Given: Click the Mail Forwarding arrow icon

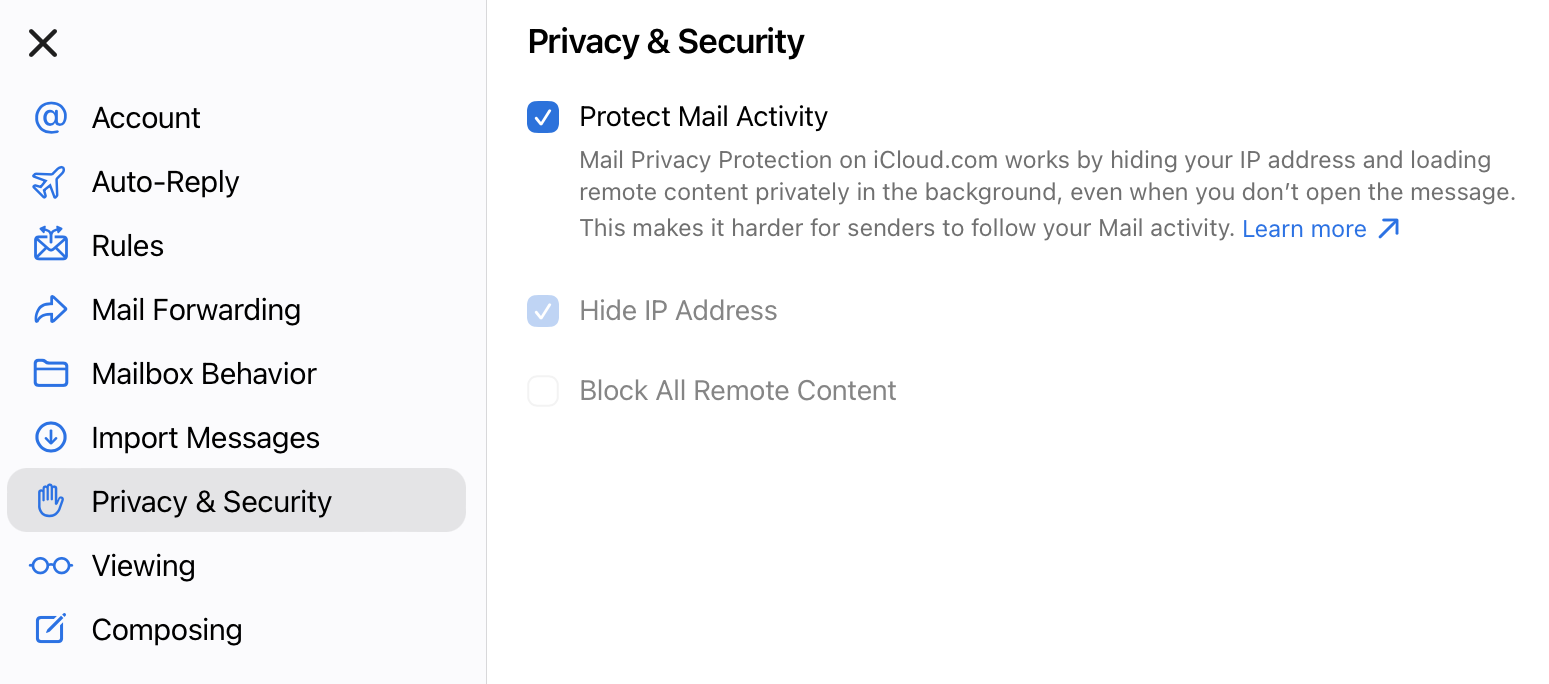Looking at the screenshot, I should click(50, 310).
